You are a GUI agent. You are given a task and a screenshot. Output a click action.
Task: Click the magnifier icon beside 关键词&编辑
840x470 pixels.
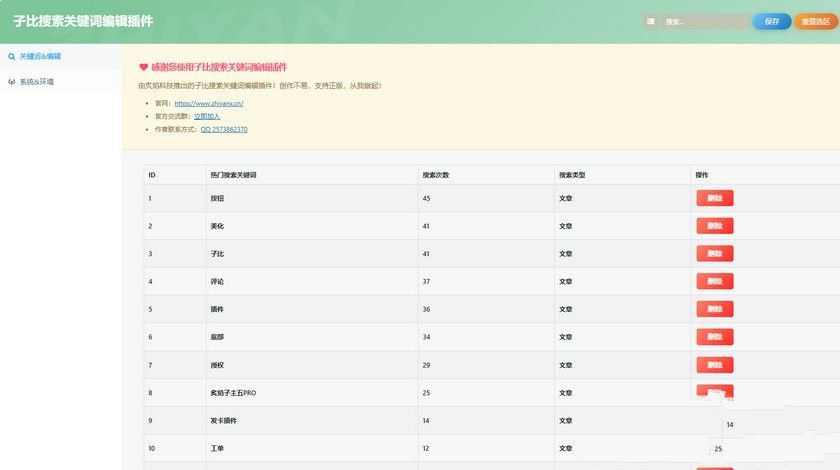click(x=11, y=57)
